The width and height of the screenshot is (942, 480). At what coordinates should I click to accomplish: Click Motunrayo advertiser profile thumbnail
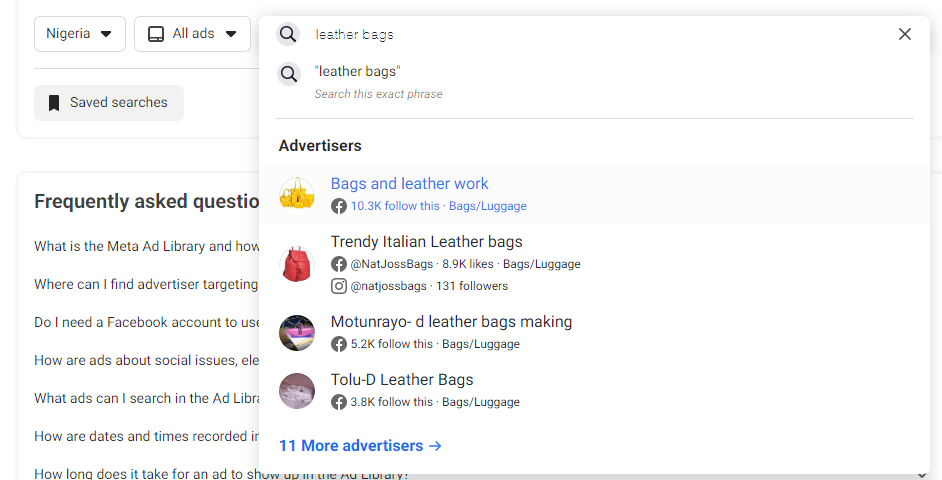[297, 333]
